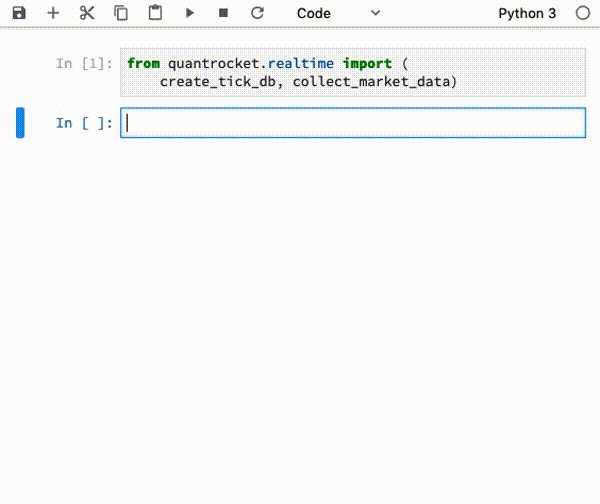Click the 'realtime' module name in the import

300,64
